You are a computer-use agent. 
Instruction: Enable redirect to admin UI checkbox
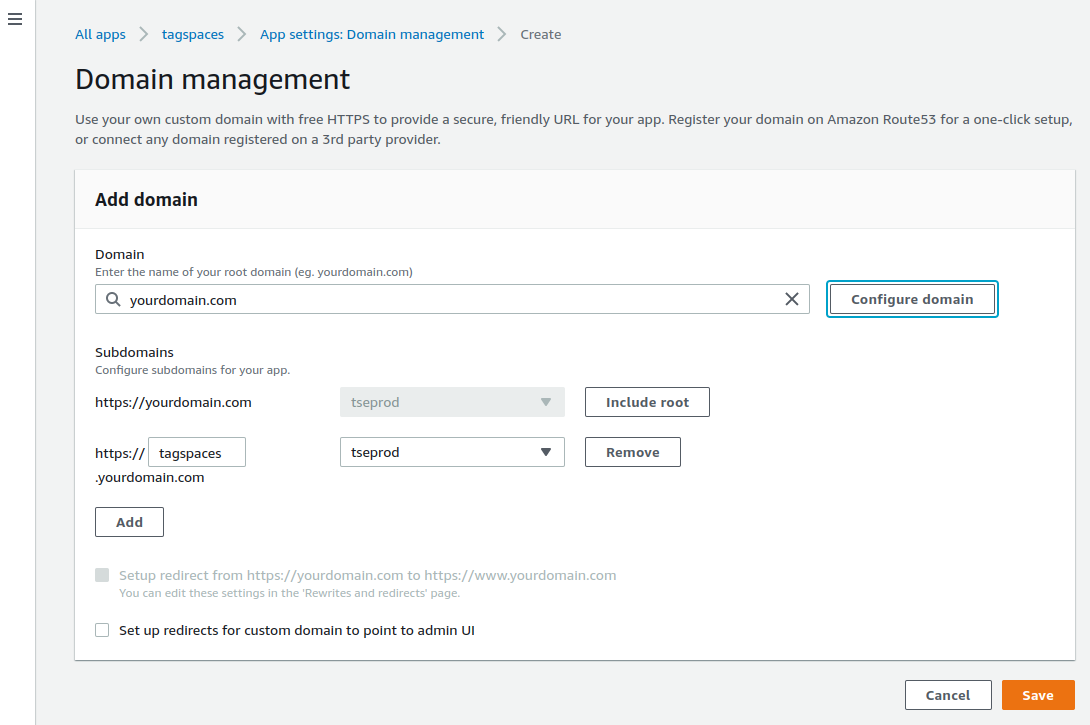(102, 630)
